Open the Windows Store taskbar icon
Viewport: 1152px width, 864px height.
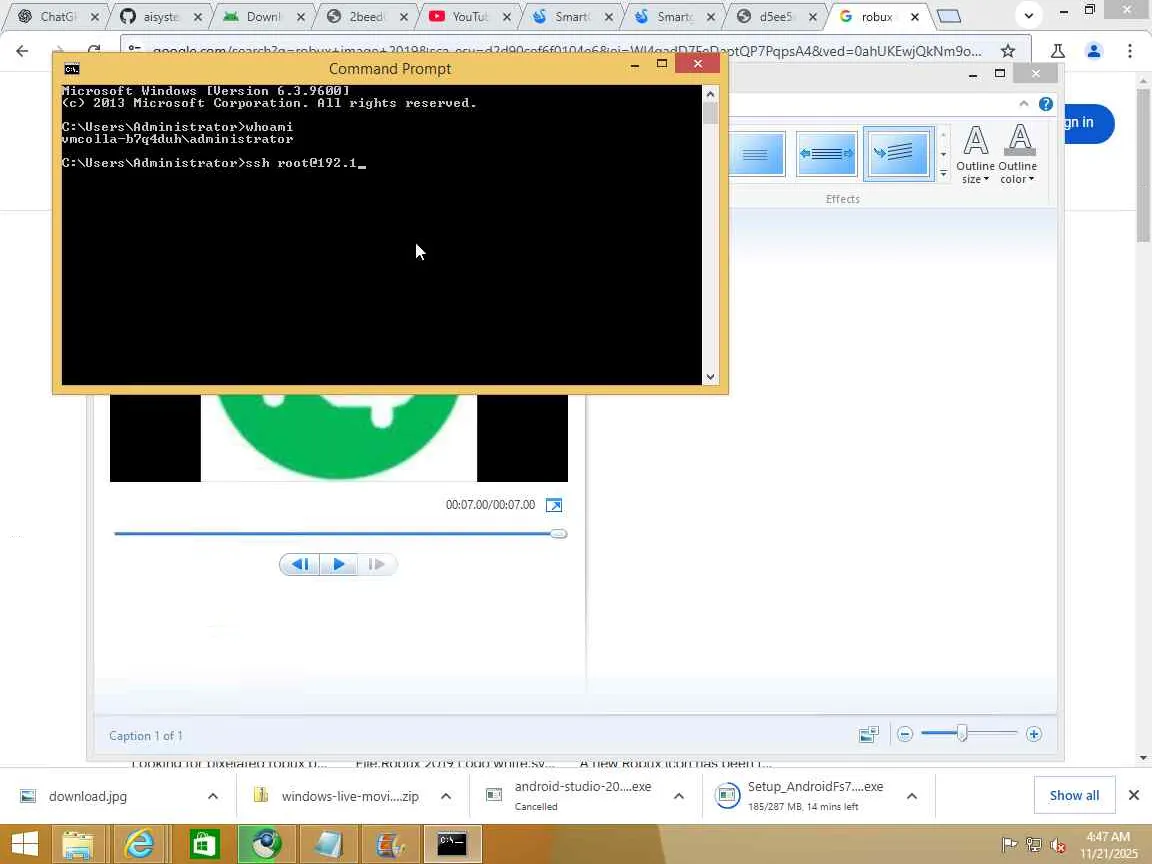coord(204,844)
